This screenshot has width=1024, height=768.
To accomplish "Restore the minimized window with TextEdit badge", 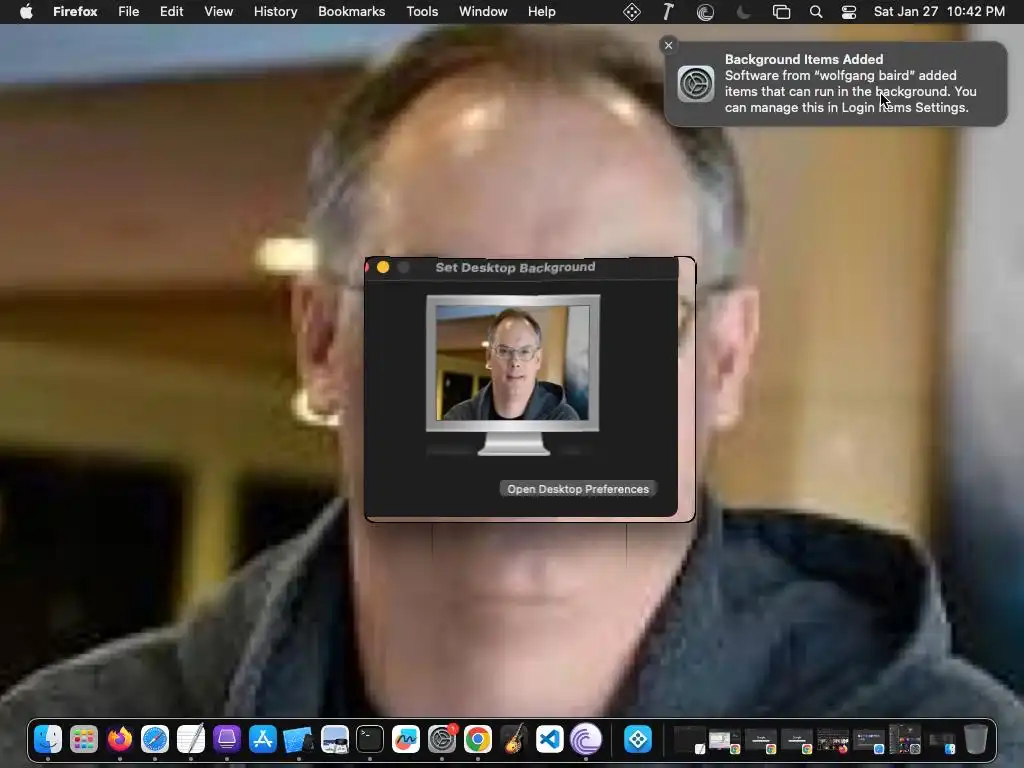I will pos(690,739).
